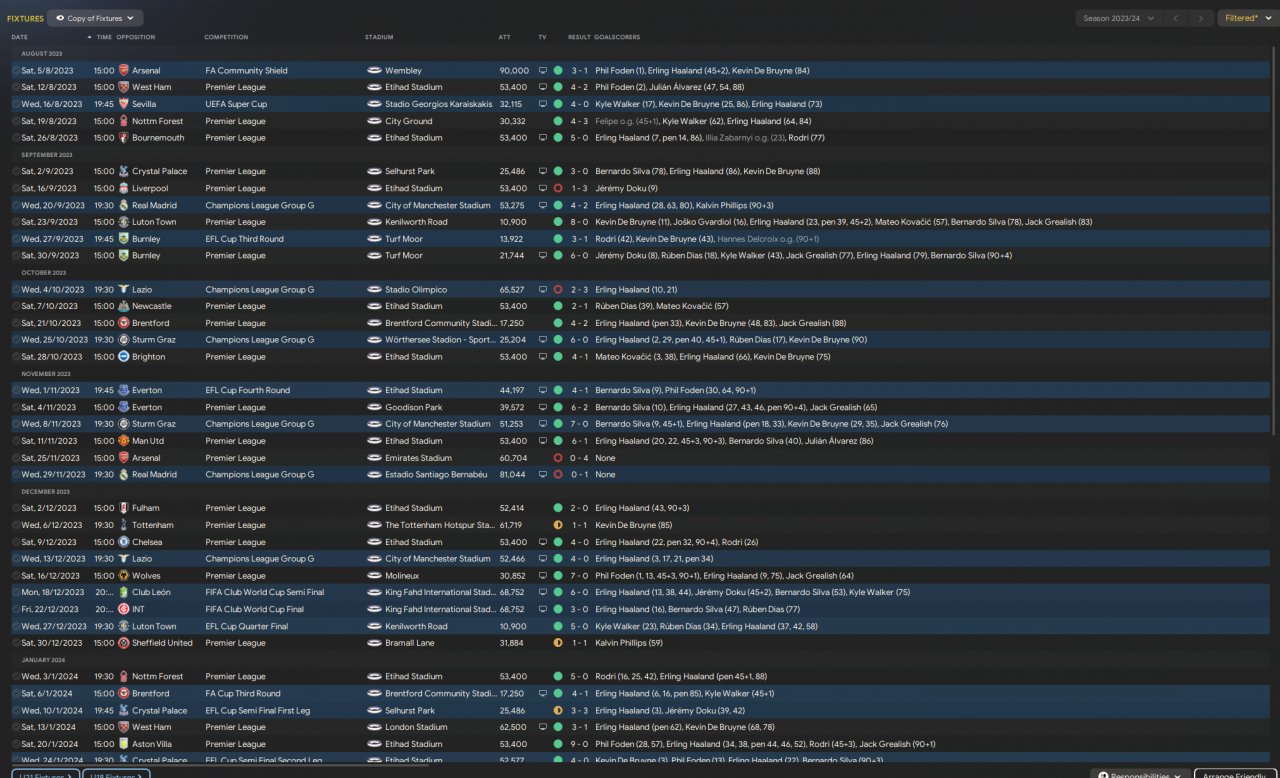The height and width of the screenshot is (778, 1280).
Task: Open the UEFA Super Cup competition link
Action: [236, 104]
